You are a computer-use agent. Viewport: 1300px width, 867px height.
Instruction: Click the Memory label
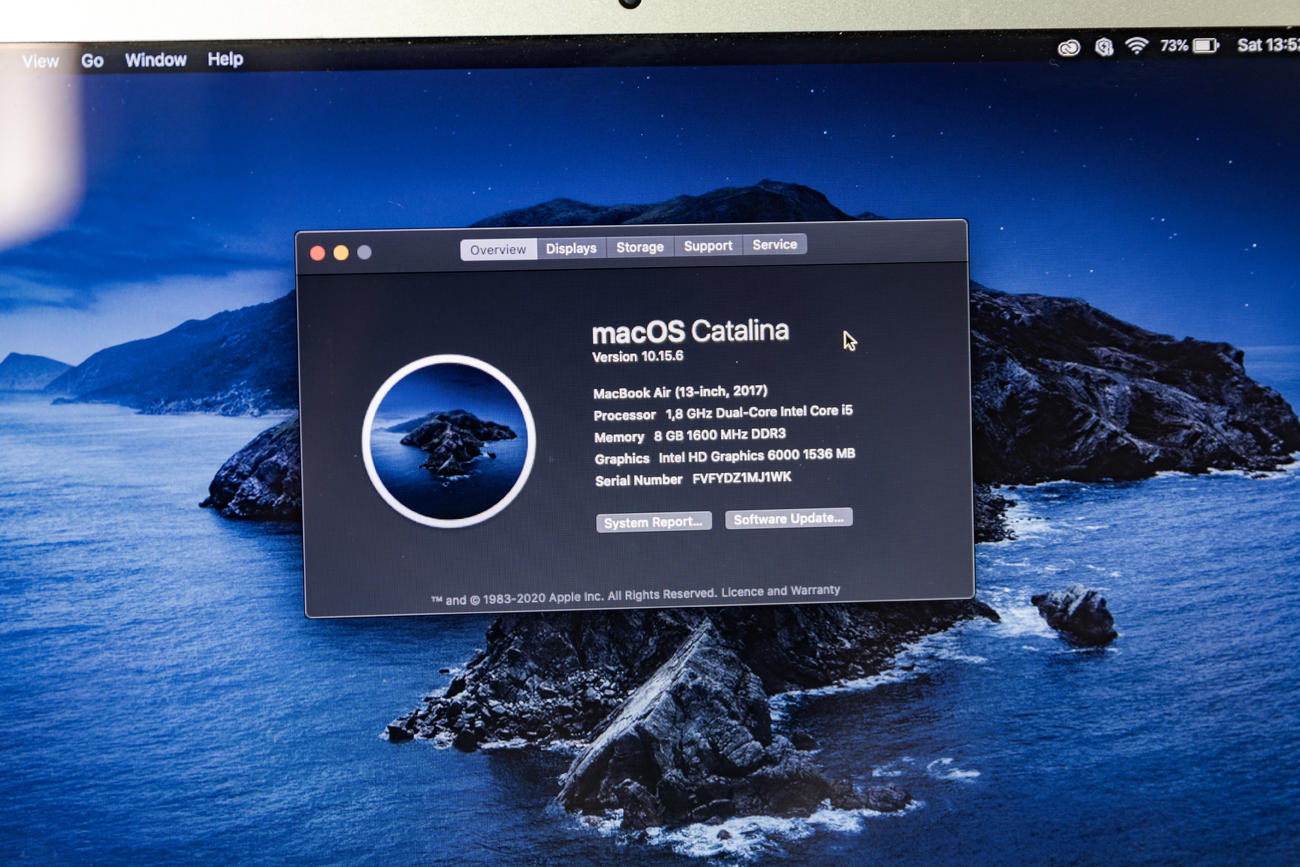pos(619,437)
